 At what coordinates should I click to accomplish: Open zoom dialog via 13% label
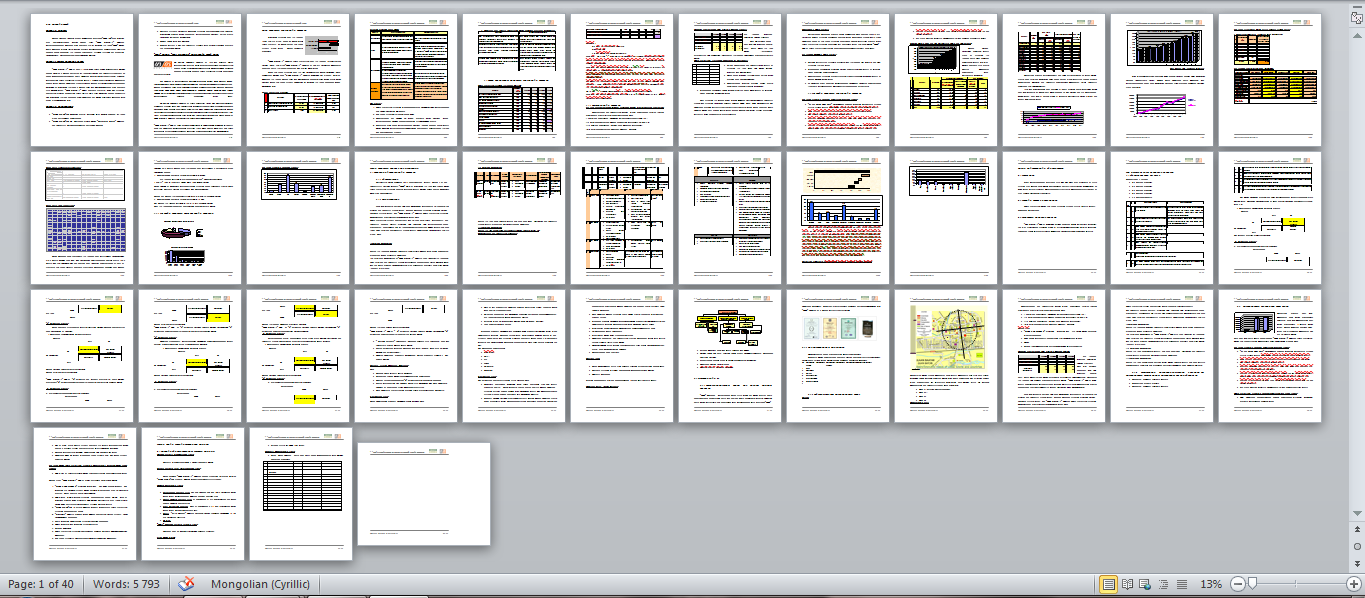coord(1210,584)
